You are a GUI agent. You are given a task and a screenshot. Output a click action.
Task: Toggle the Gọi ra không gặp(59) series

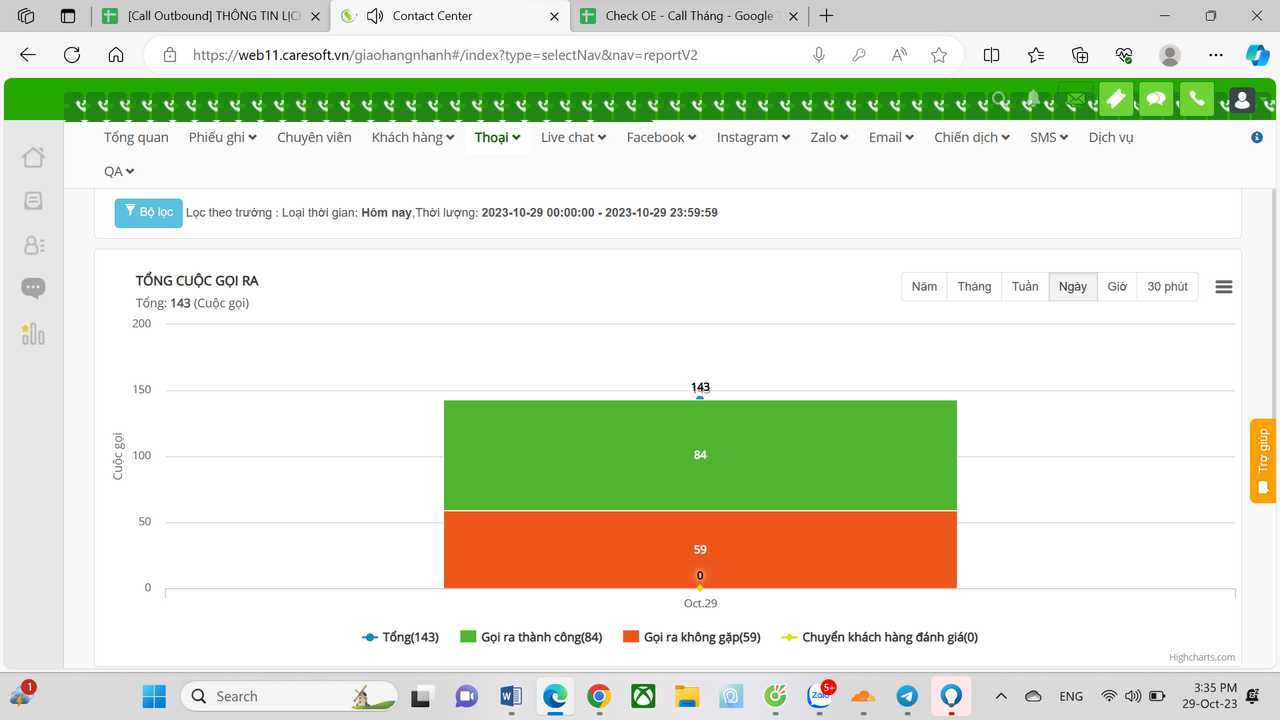pos(691,637)
